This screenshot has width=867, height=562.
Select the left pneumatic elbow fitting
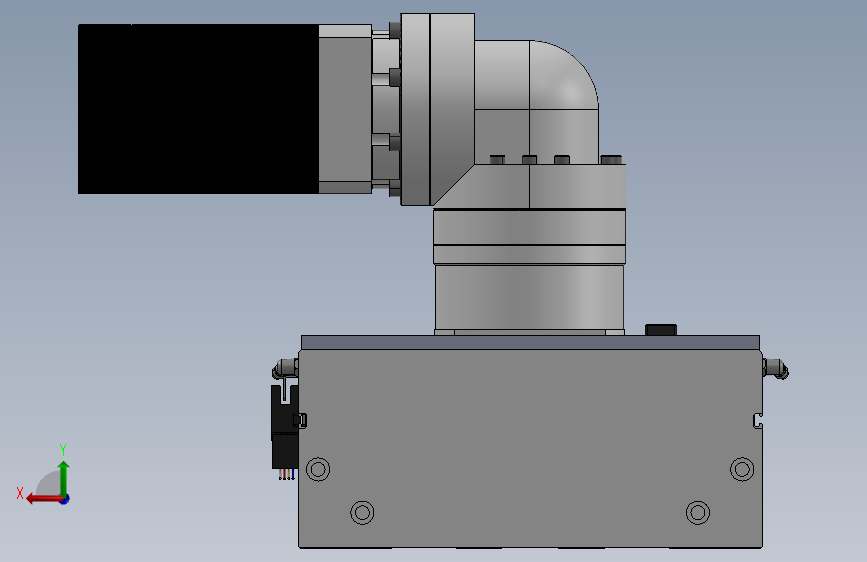click(x=285, y=368)
